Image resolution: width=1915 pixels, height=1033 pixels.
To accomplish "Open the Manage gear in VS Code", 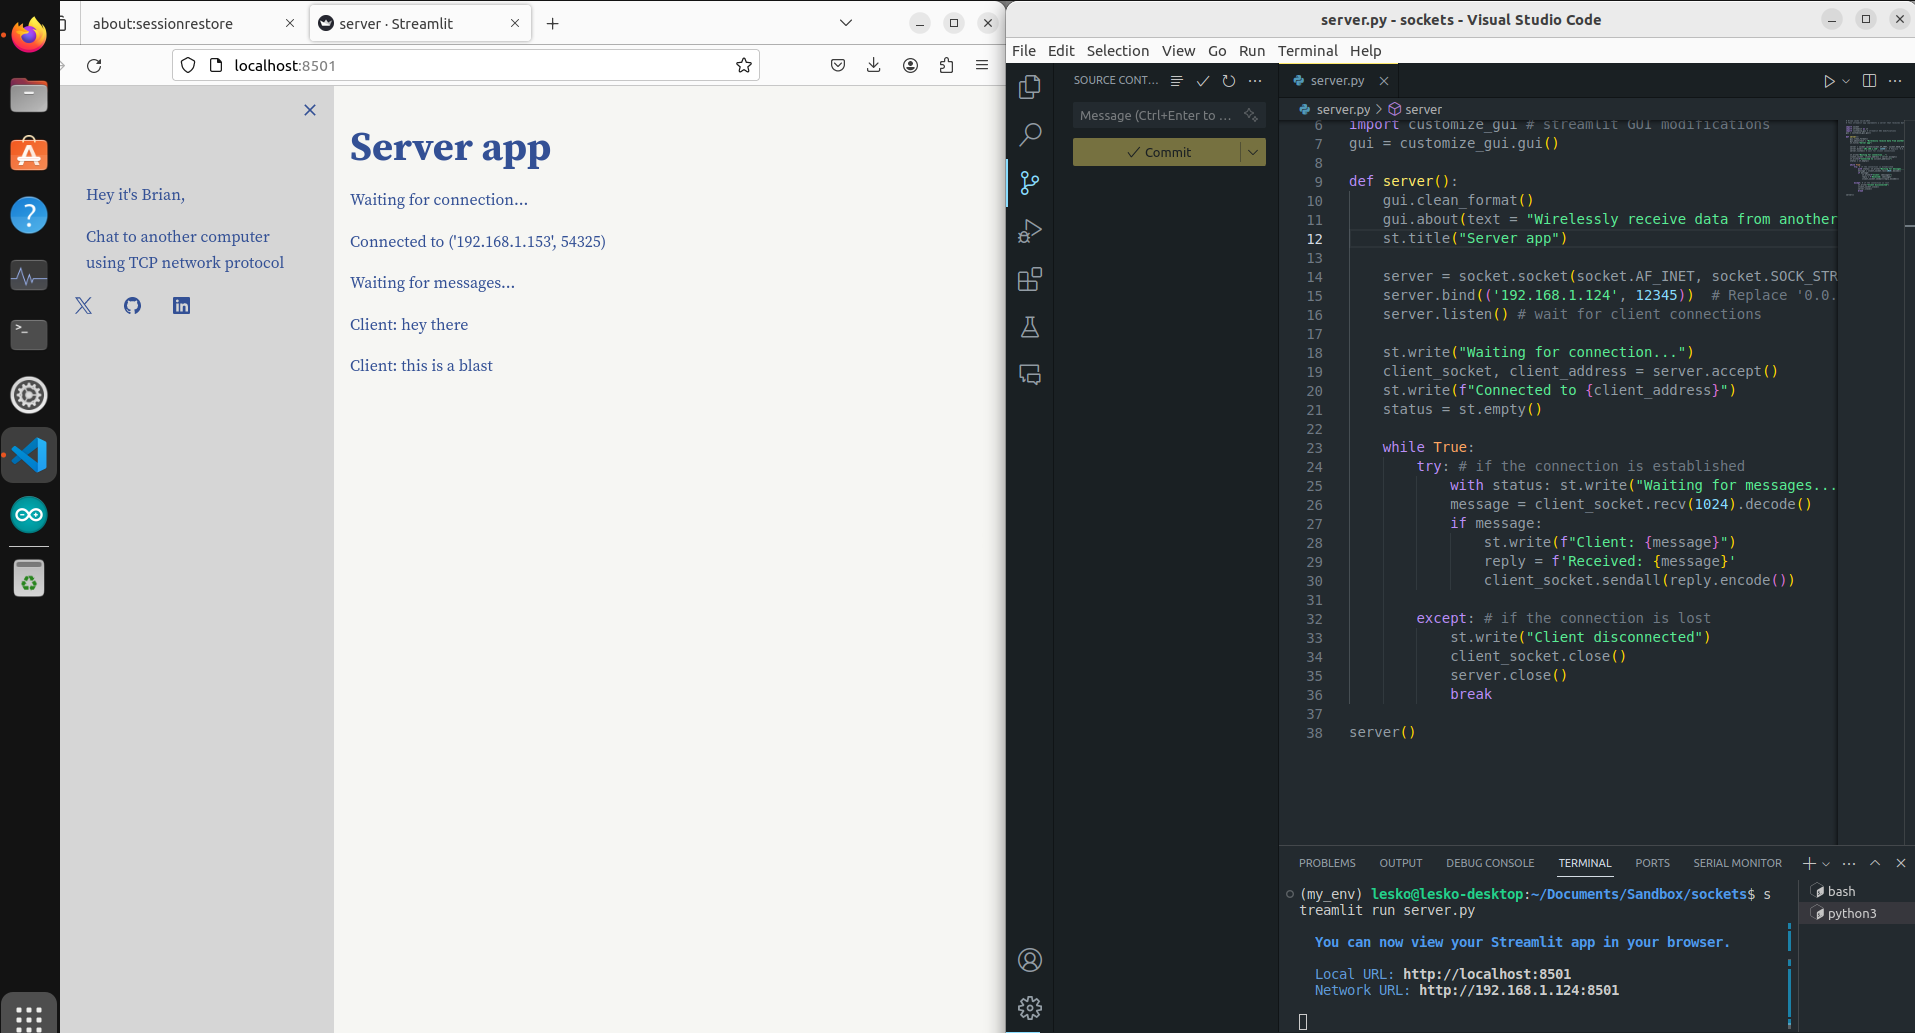I will click(x=1030, y=1007).
